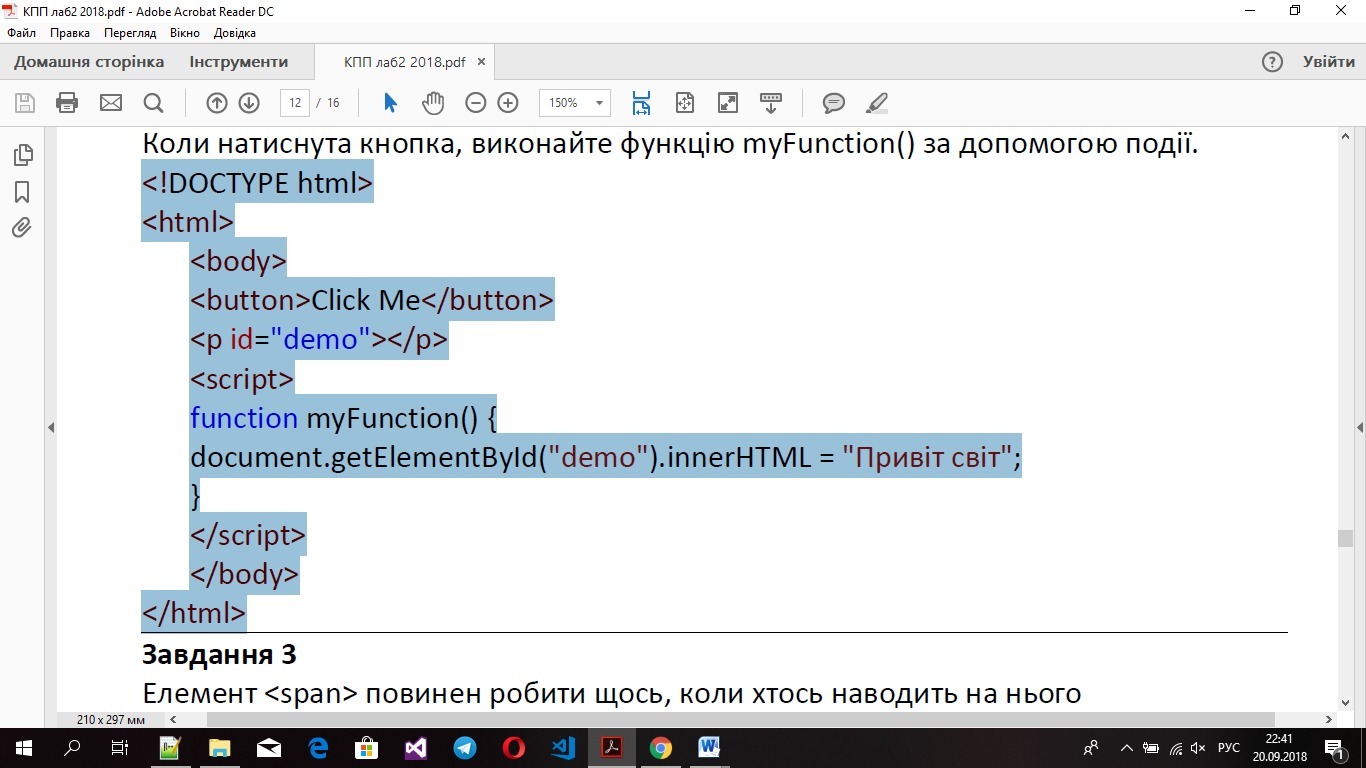
Task: Go to previous page arrow
Action: [x=217, y=103]
